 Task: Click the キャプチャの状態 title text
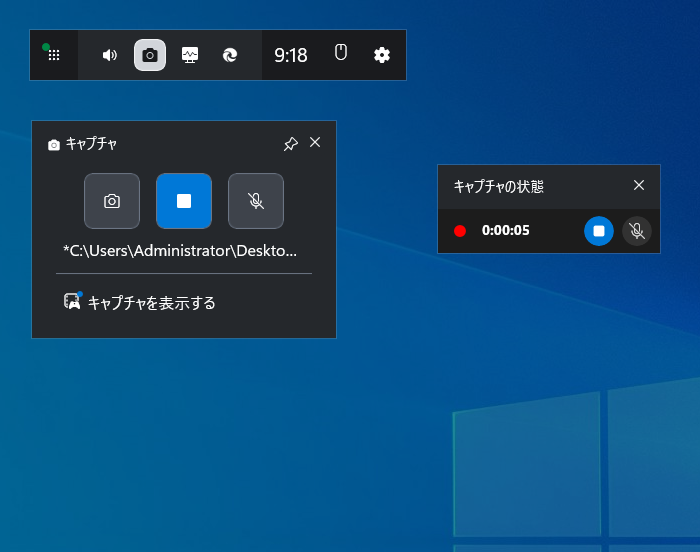499,186
